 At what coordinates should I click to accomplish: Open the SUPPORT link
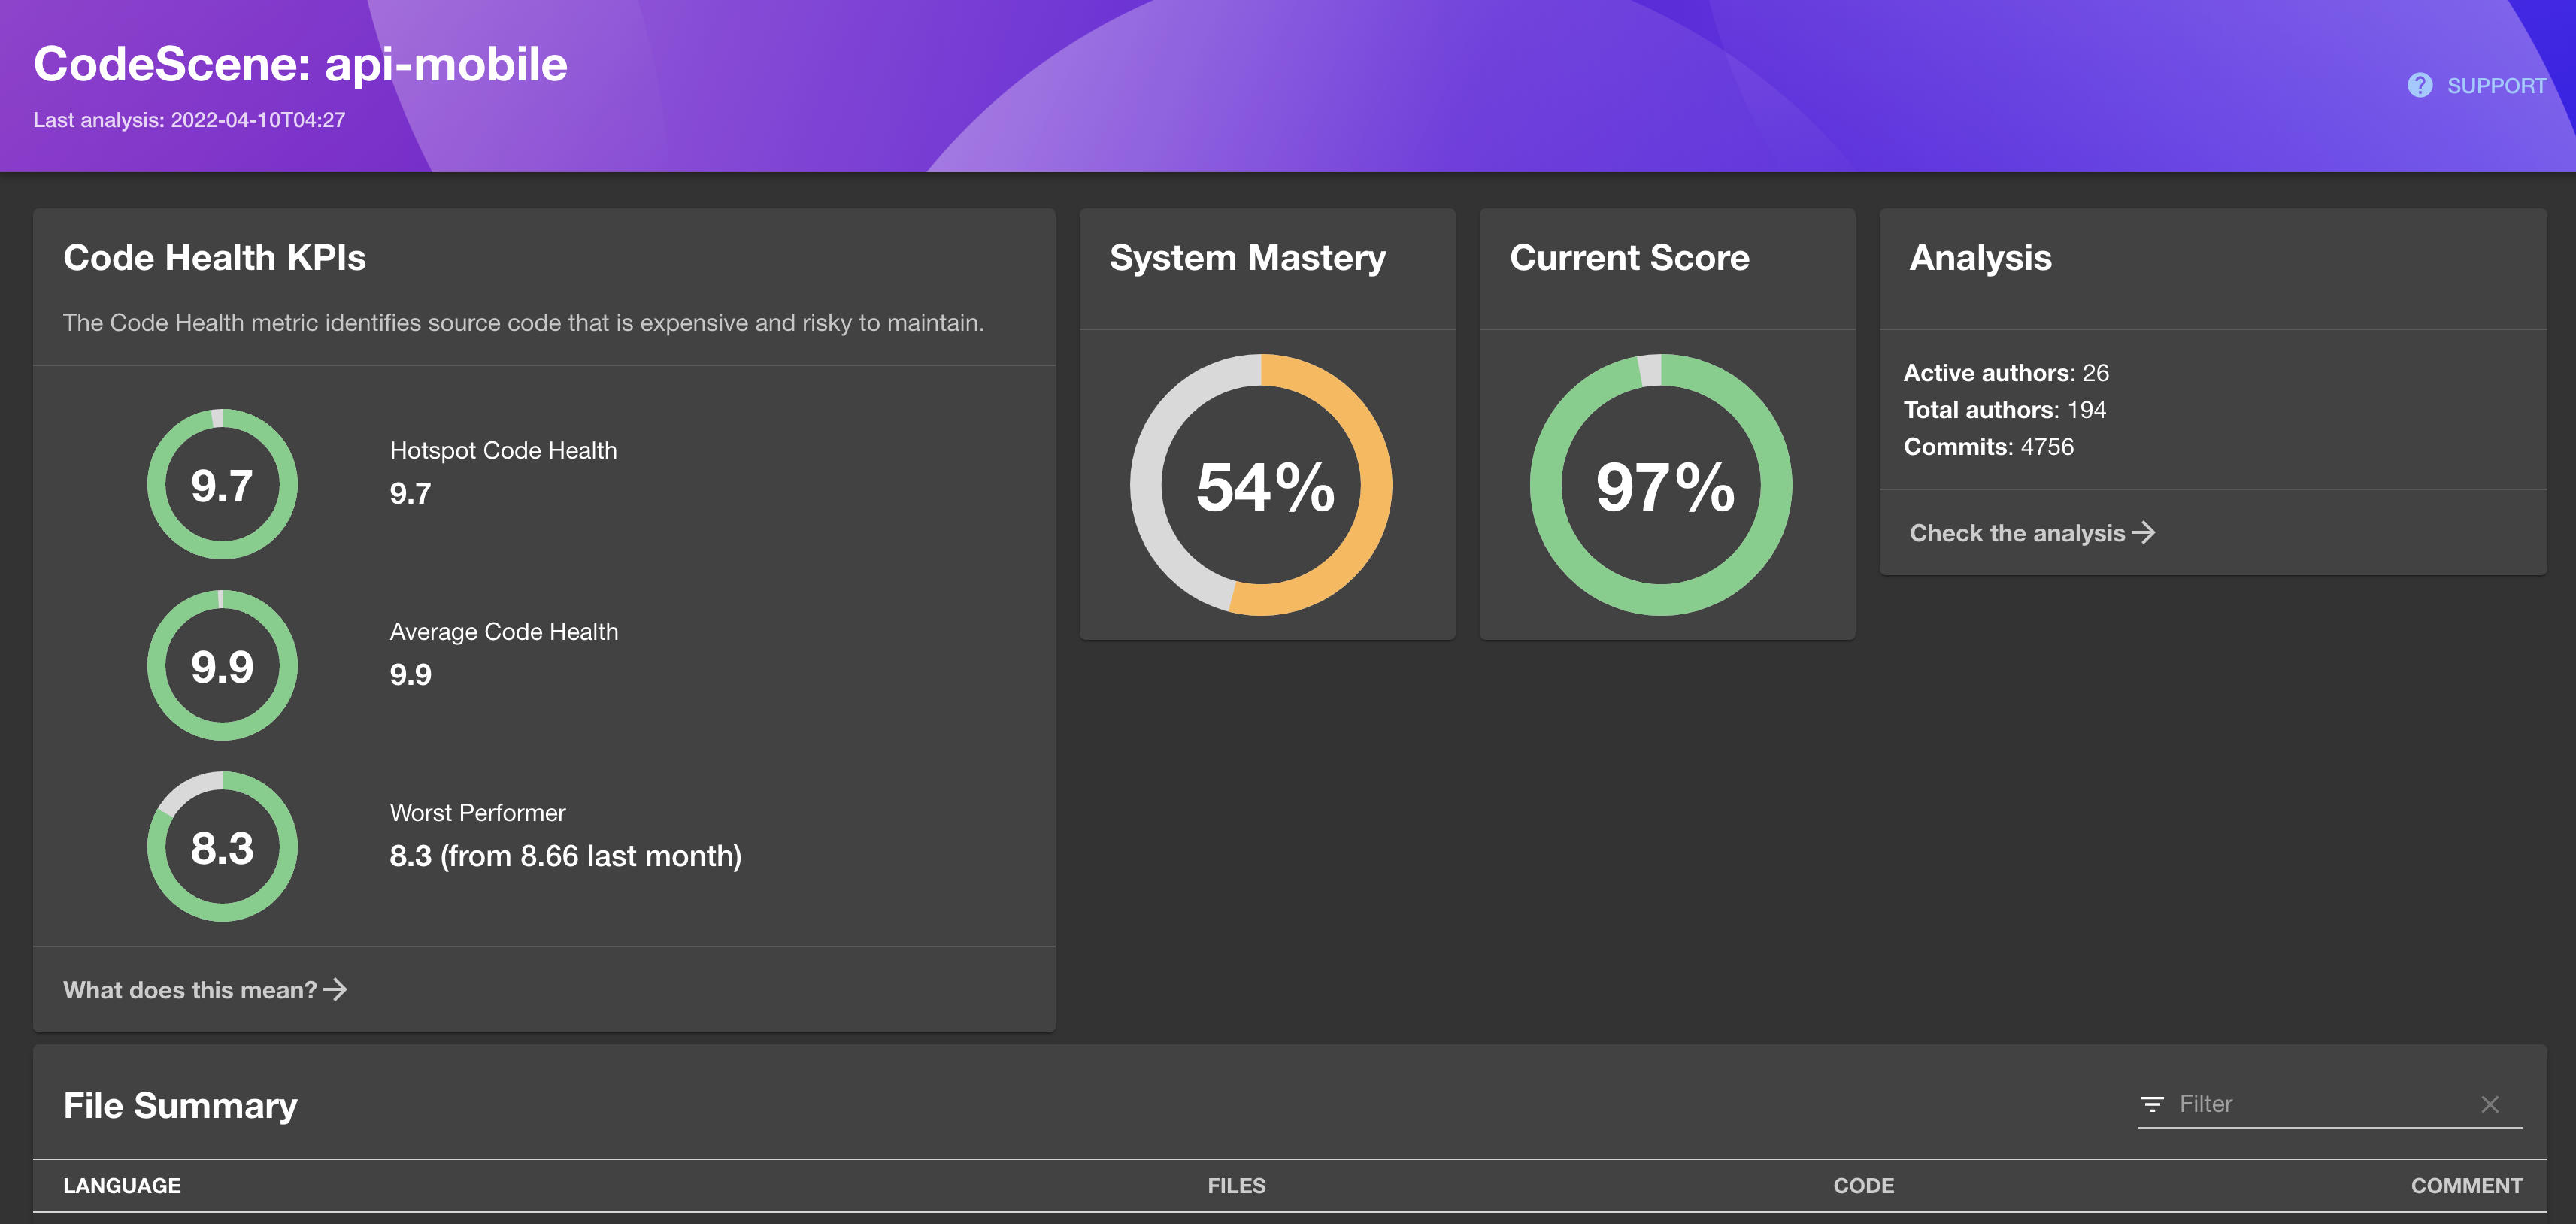pyautogui.click(x=2496, y=86)
